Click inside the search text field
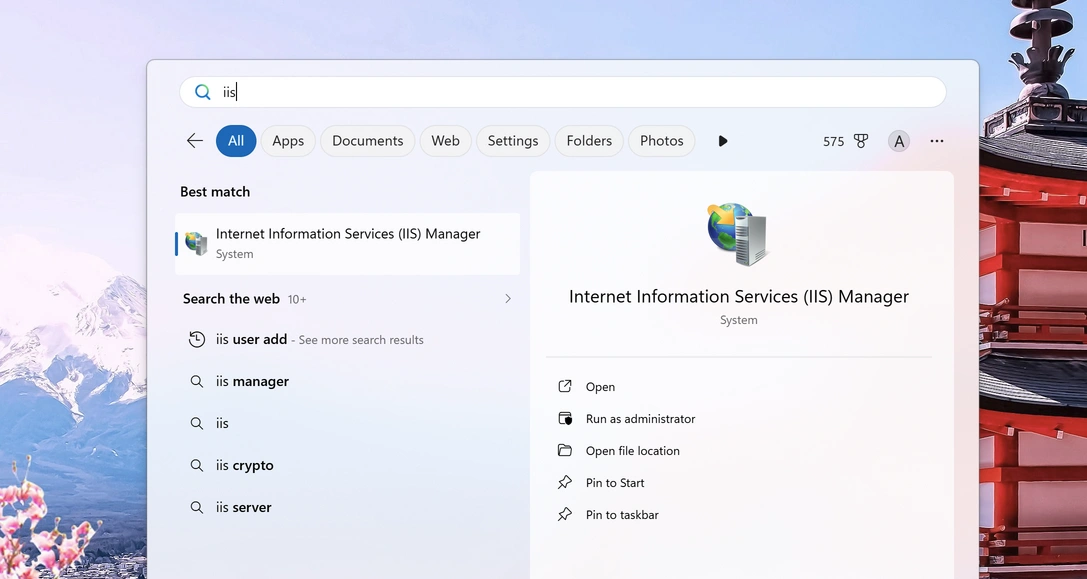This screenshot has height=579, width=1087. pos(563,92)
